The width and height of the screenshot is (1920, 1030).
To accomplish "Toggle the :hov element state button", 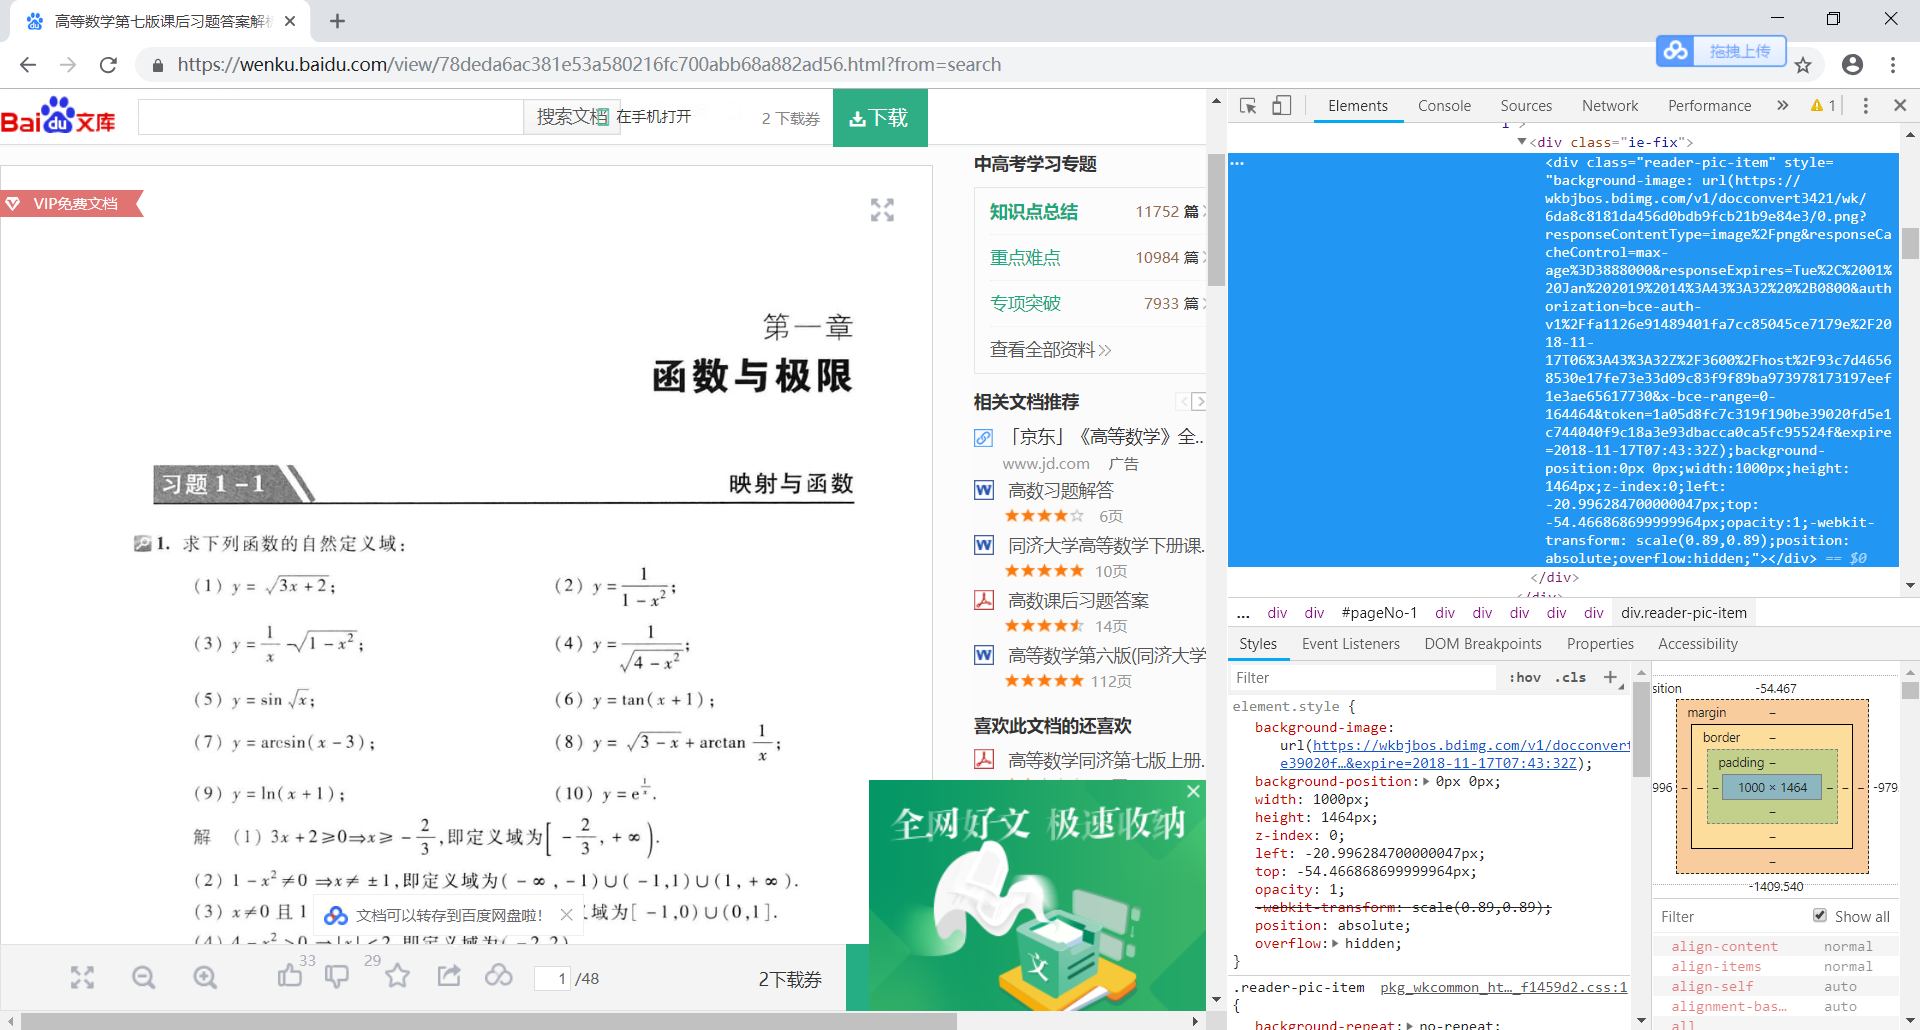I will (1525, 677).
